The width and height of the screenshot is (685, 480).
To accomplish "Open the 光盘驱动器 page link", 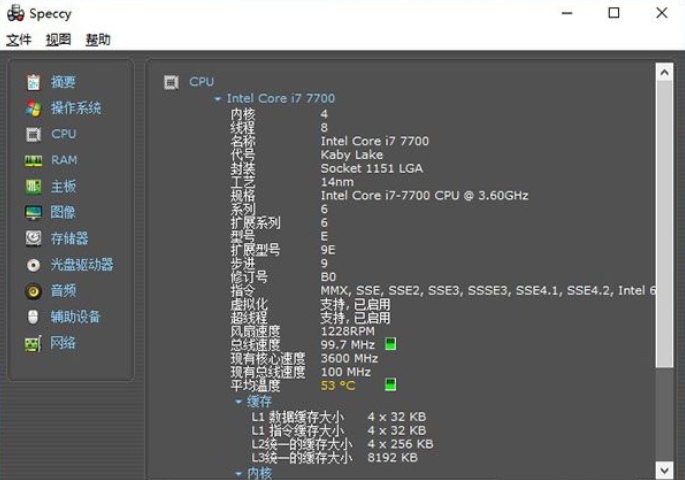I will [82, 265].
